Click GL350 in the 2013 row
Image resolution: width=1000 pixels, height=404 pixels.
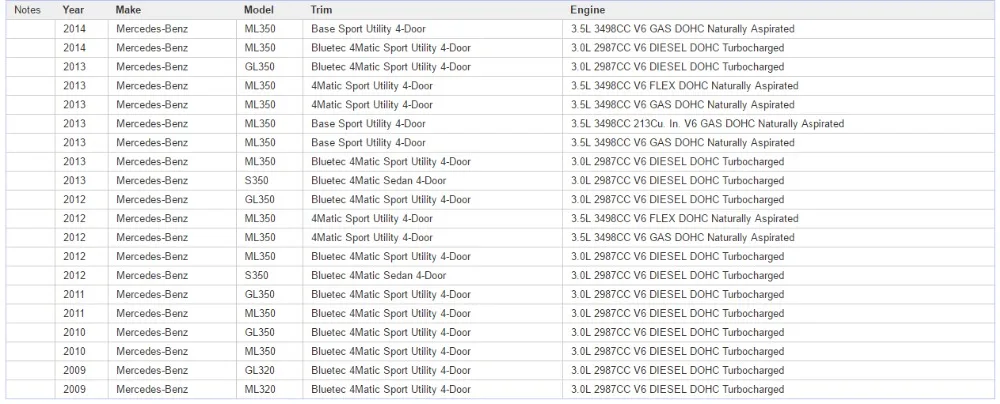coord(260,67)
